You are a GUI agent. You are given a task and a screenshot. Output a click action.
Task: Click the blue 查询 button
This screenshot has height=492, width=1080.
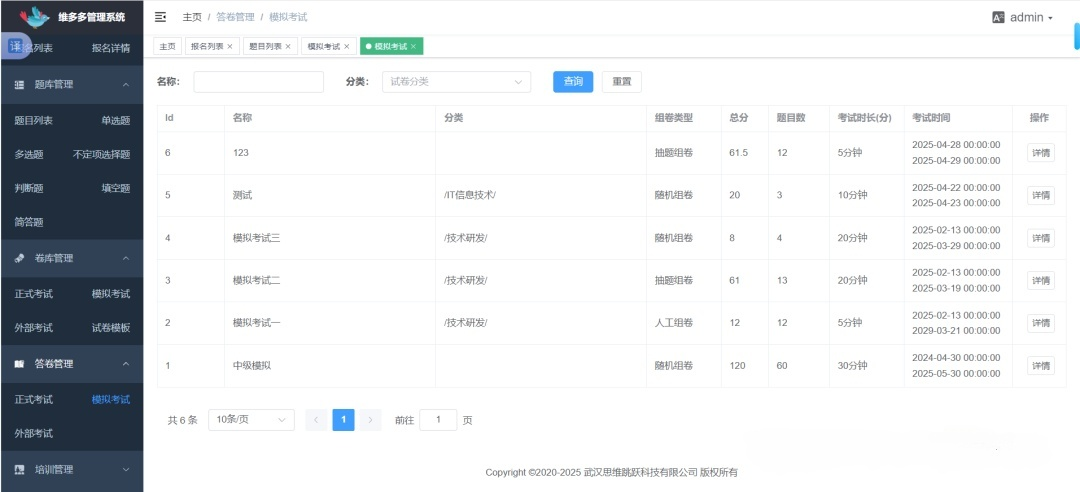click(x=573, y=81)
